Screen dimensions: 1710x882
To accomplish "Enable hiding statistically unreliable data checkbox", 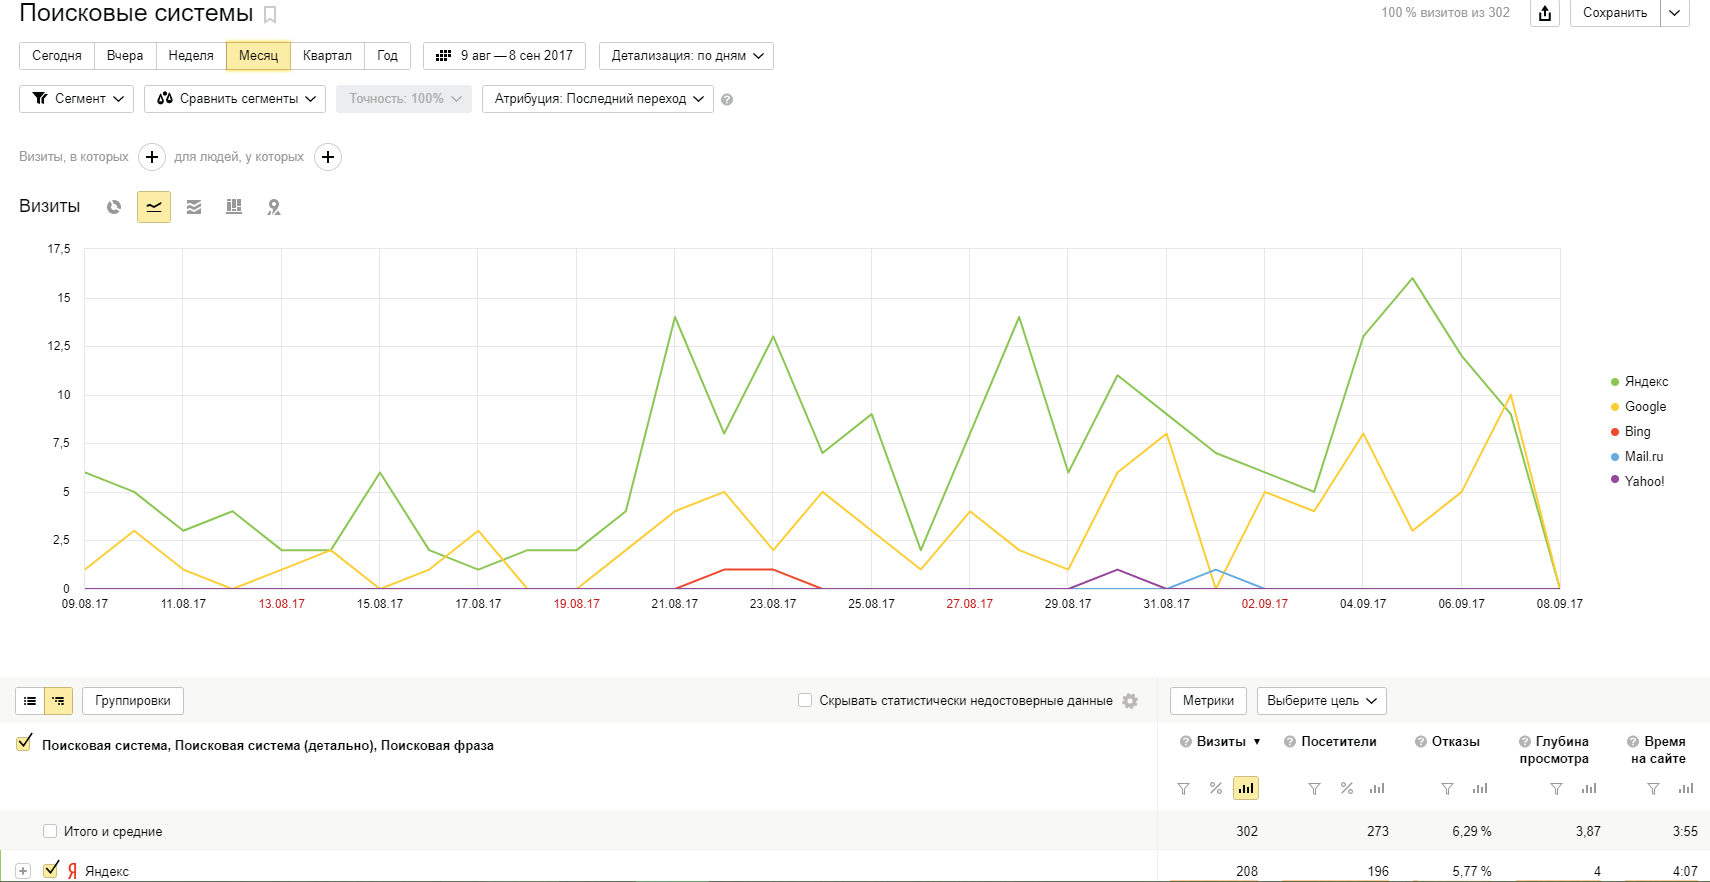I will click(x=805, y=700).
